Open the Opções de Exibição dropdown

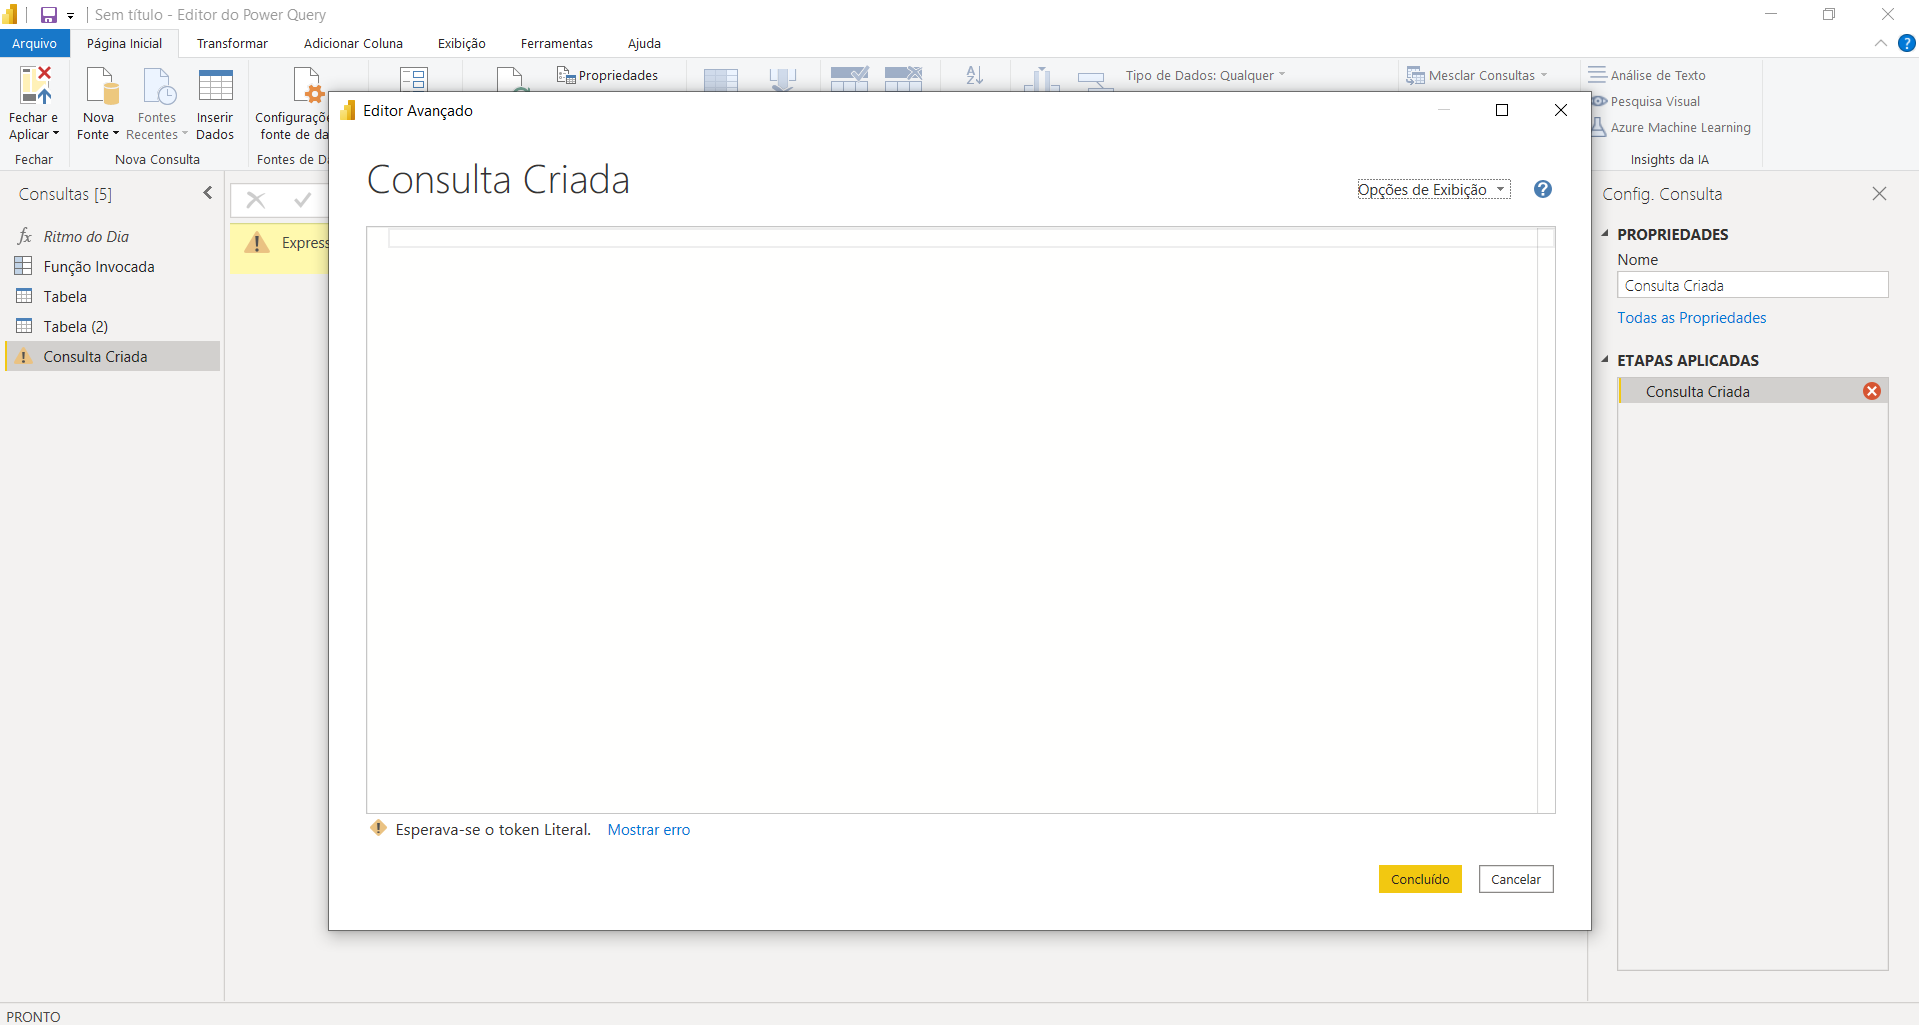pyautogui.click(x=1433, y=189)
